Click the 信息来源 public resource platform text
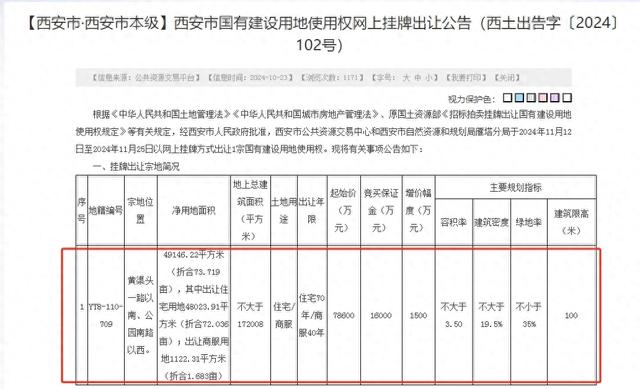640x389 pixels. tap(145, 78)
